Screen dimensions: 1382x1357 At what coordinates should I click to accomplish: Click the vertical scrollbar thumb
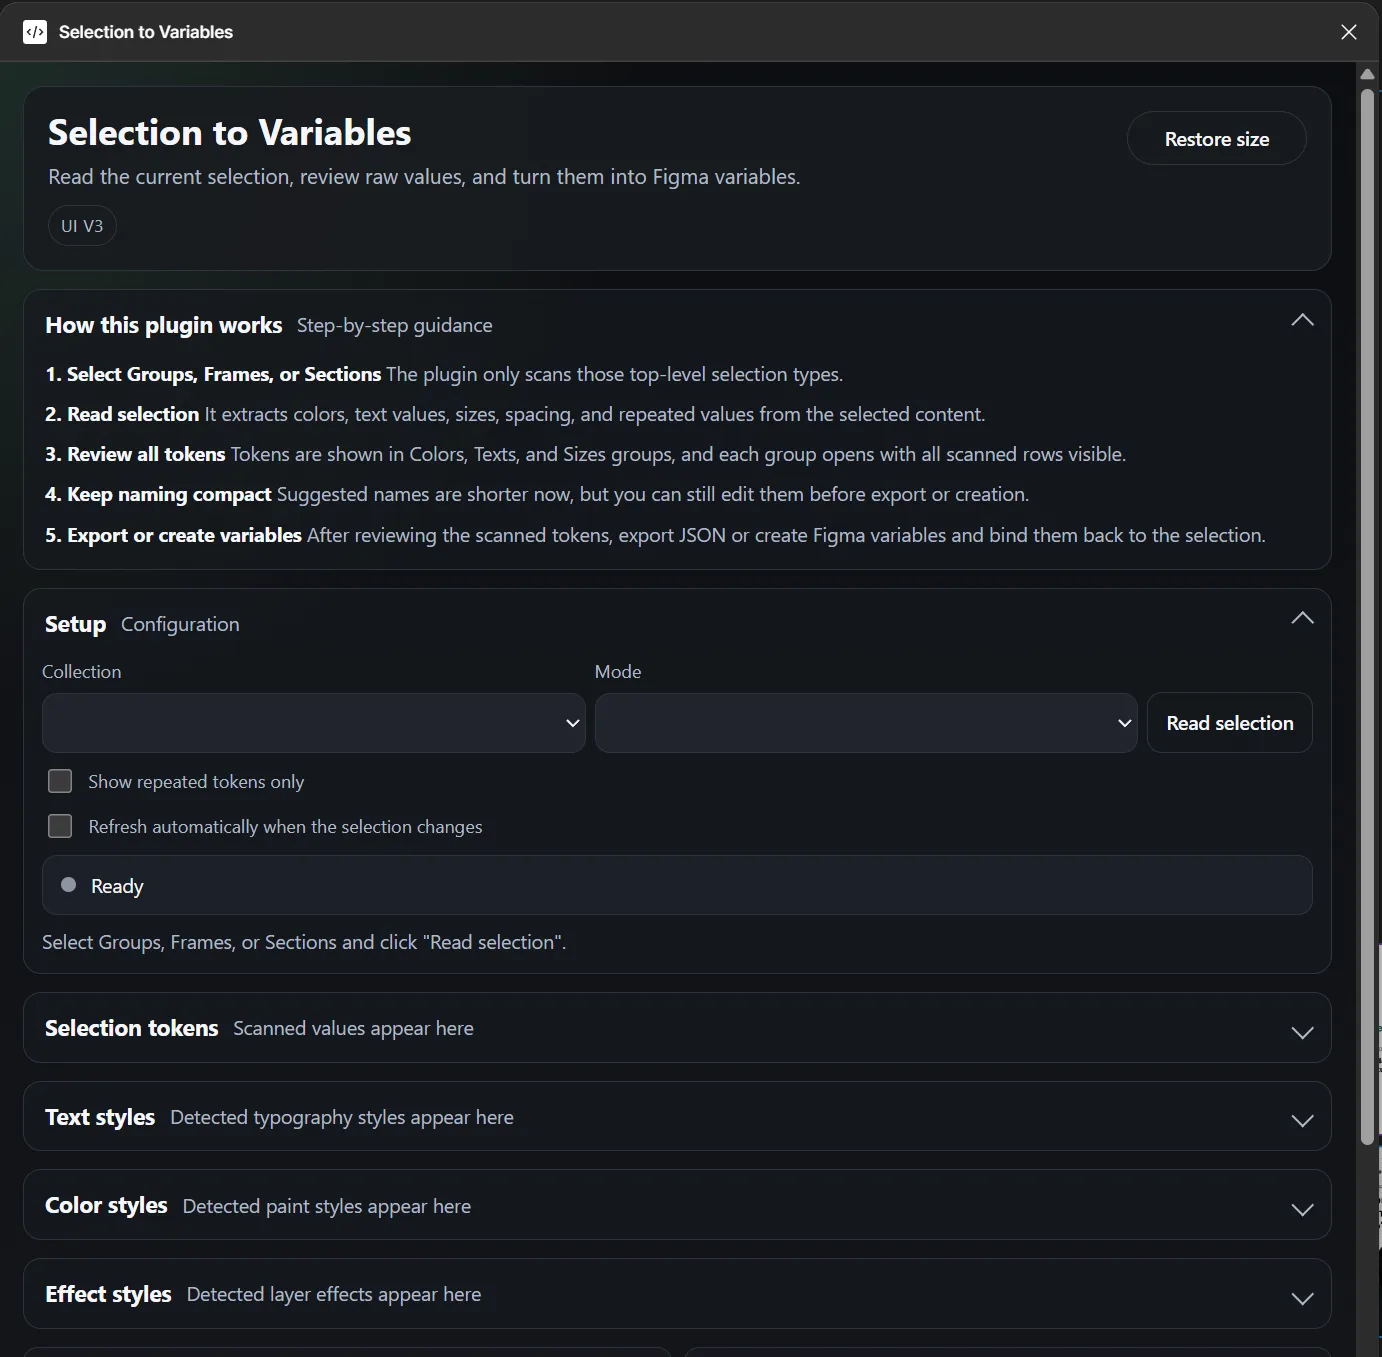1367,600
